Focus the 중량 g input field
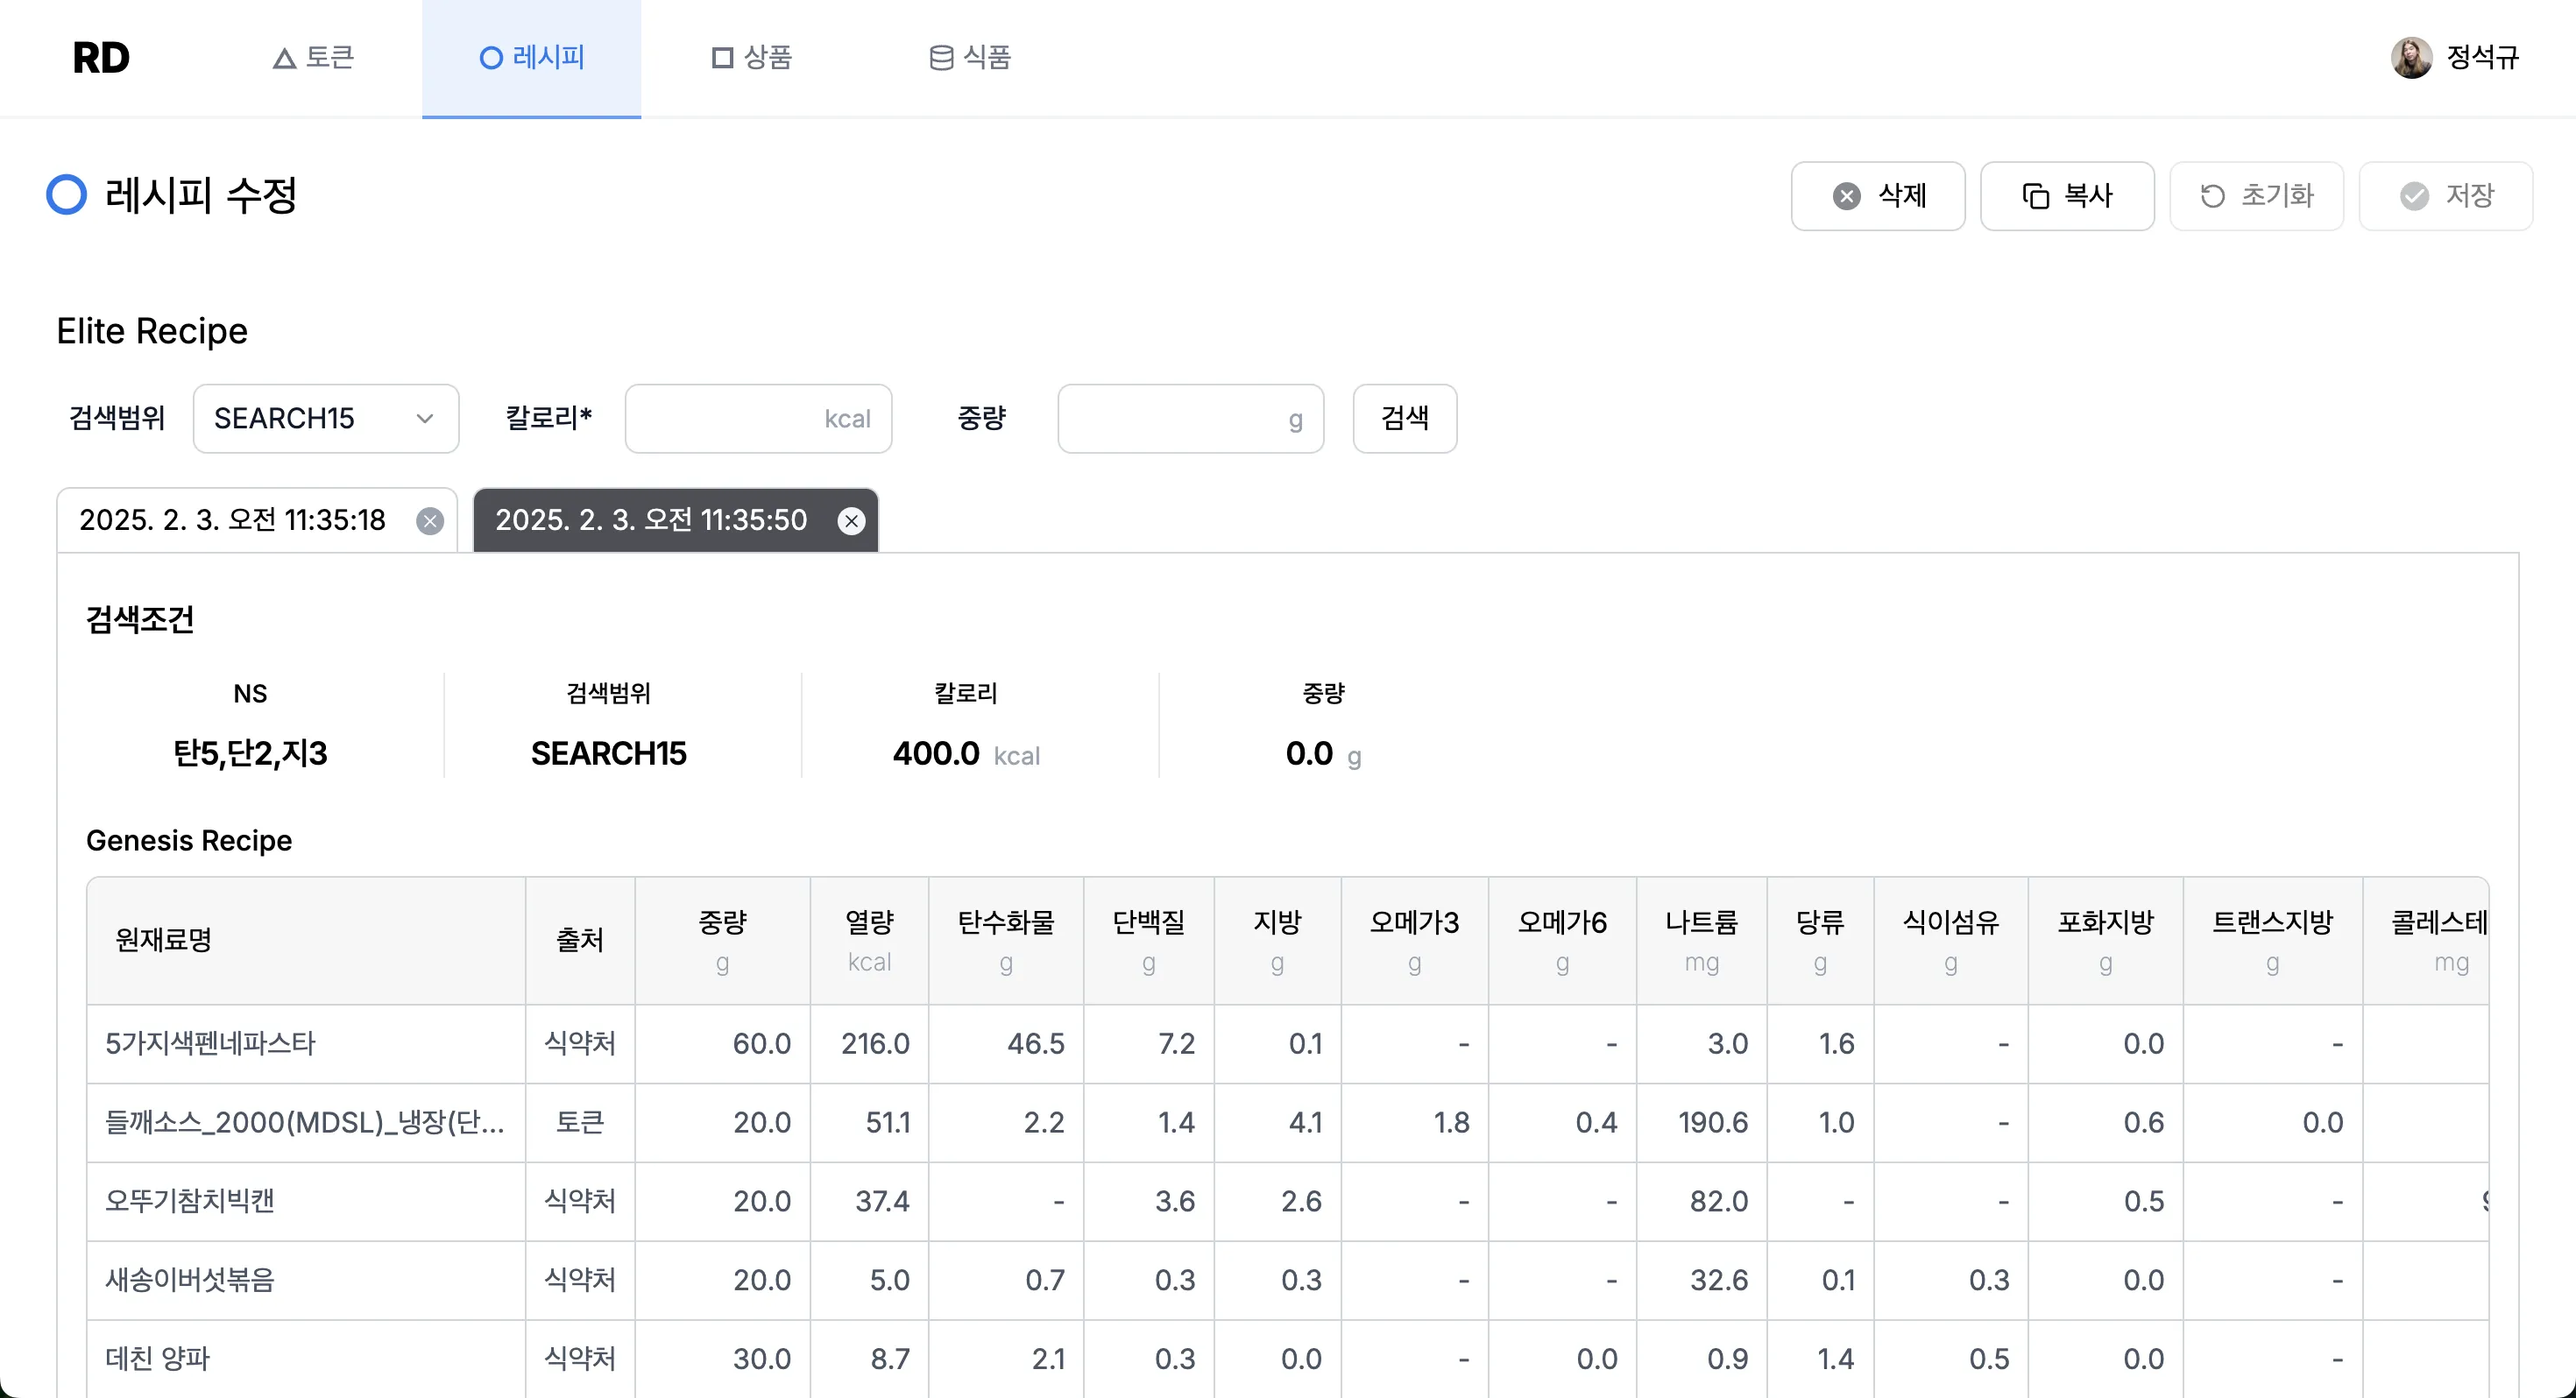This screenshot has height=1398, width=2576. tap(1189, 419)
